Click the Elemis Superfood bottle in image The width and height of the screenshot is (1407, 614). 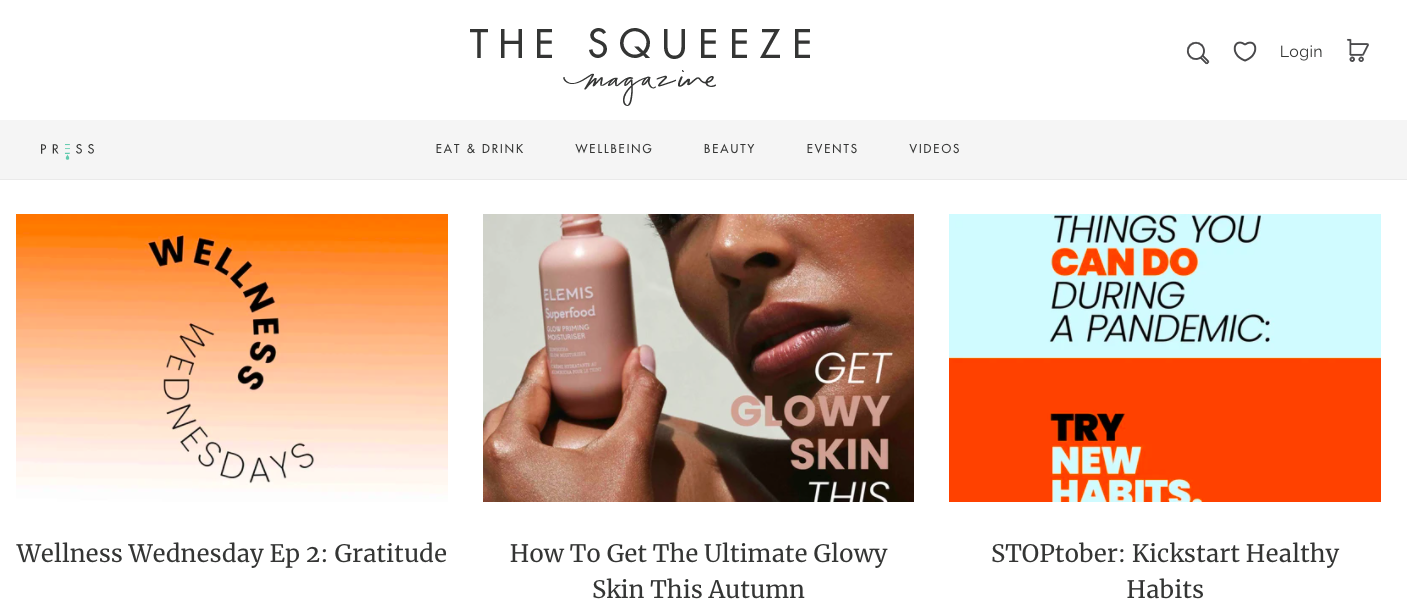(586, 322)
